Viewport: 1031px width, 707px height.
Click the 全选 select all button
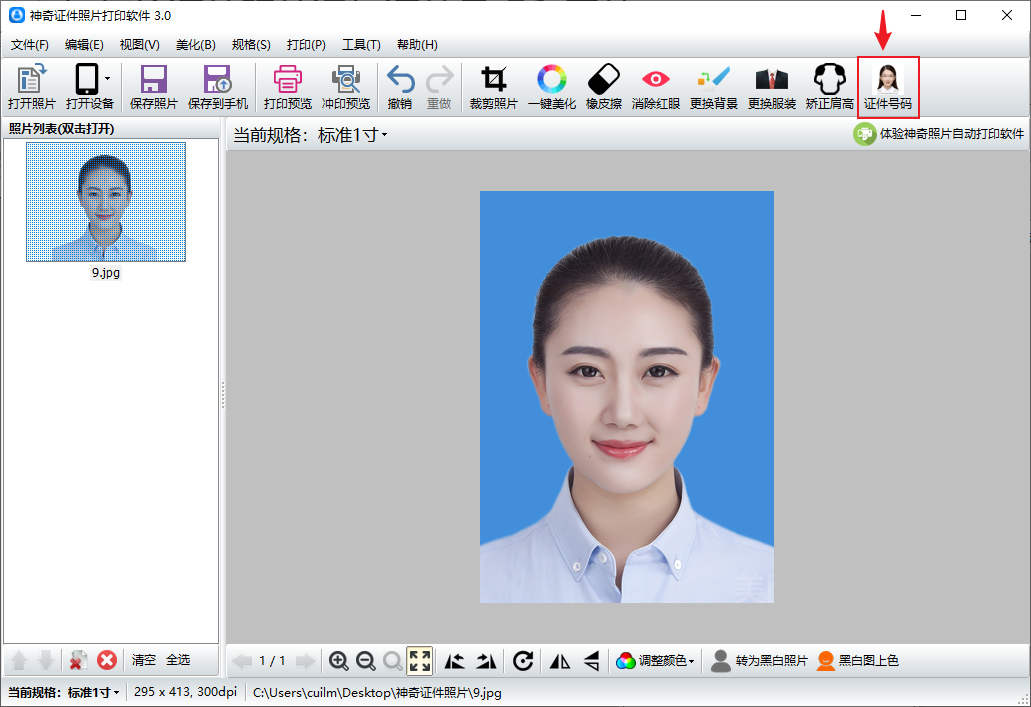coord(178,660)
